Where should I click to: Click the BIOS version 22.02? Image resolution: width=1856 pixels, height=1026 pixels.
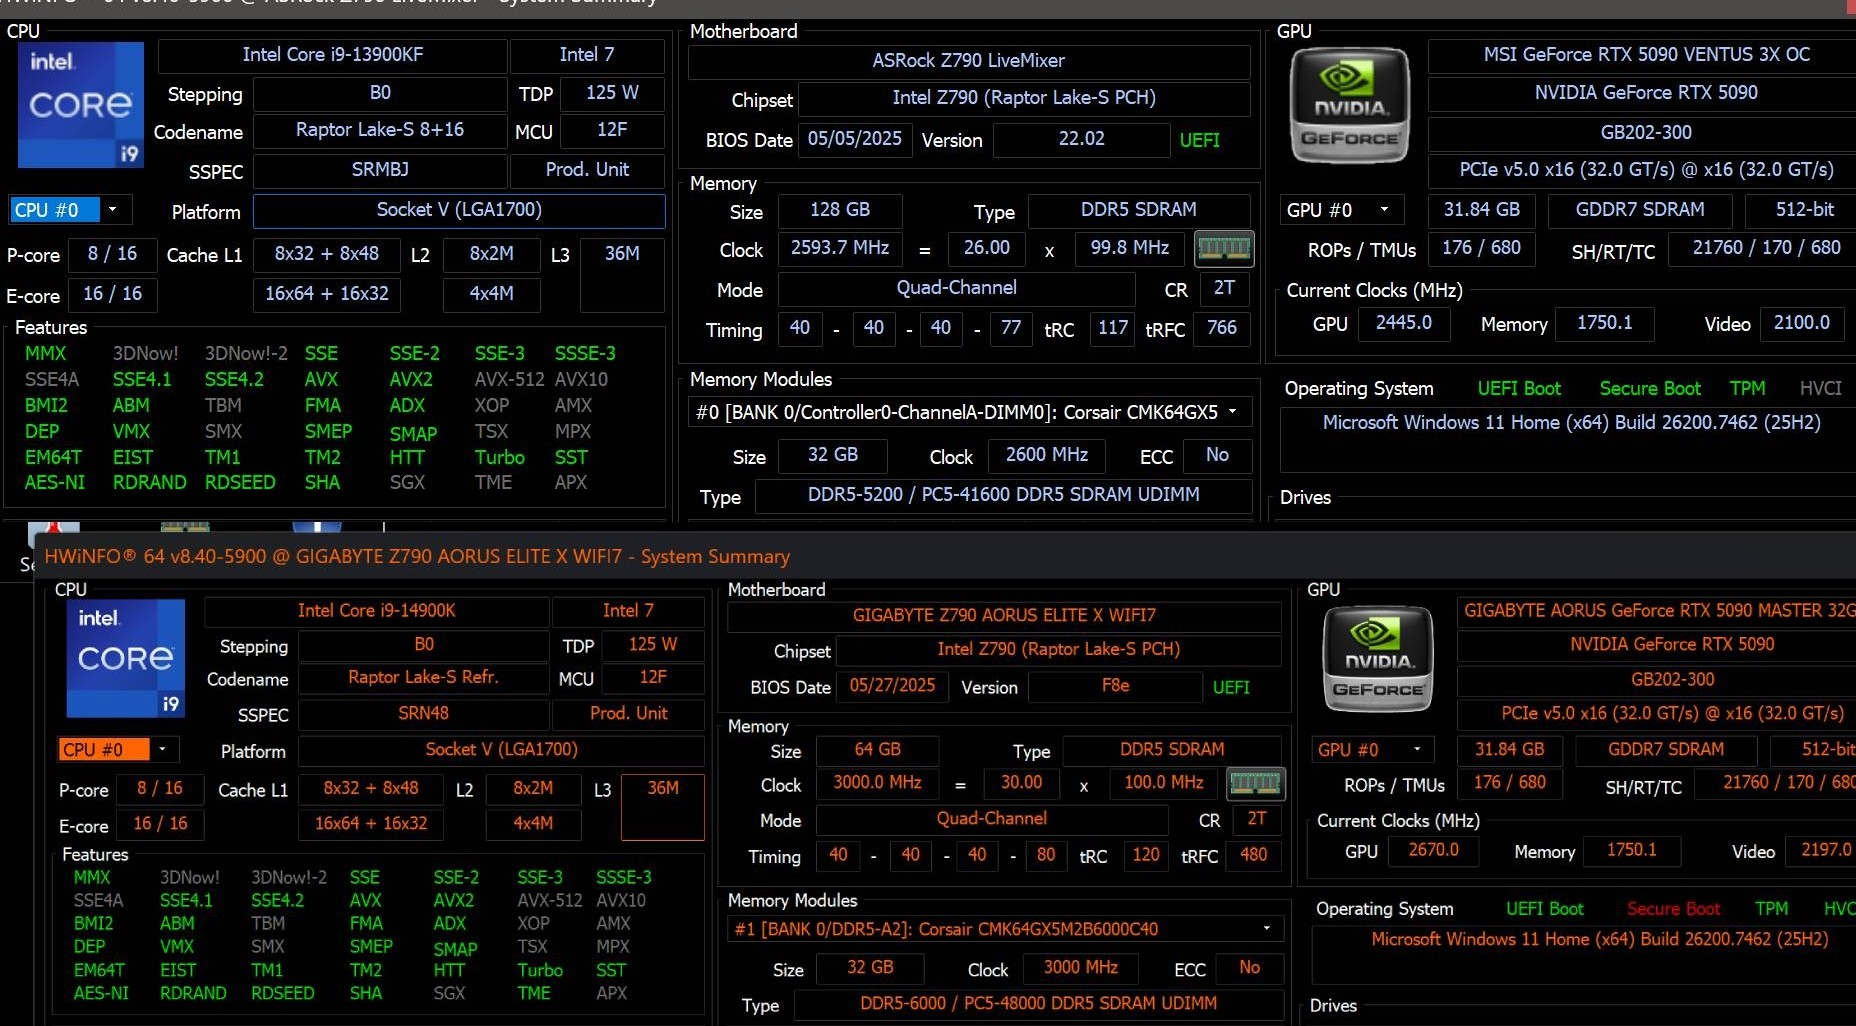pyautogui.click(x=1081, y=140)
